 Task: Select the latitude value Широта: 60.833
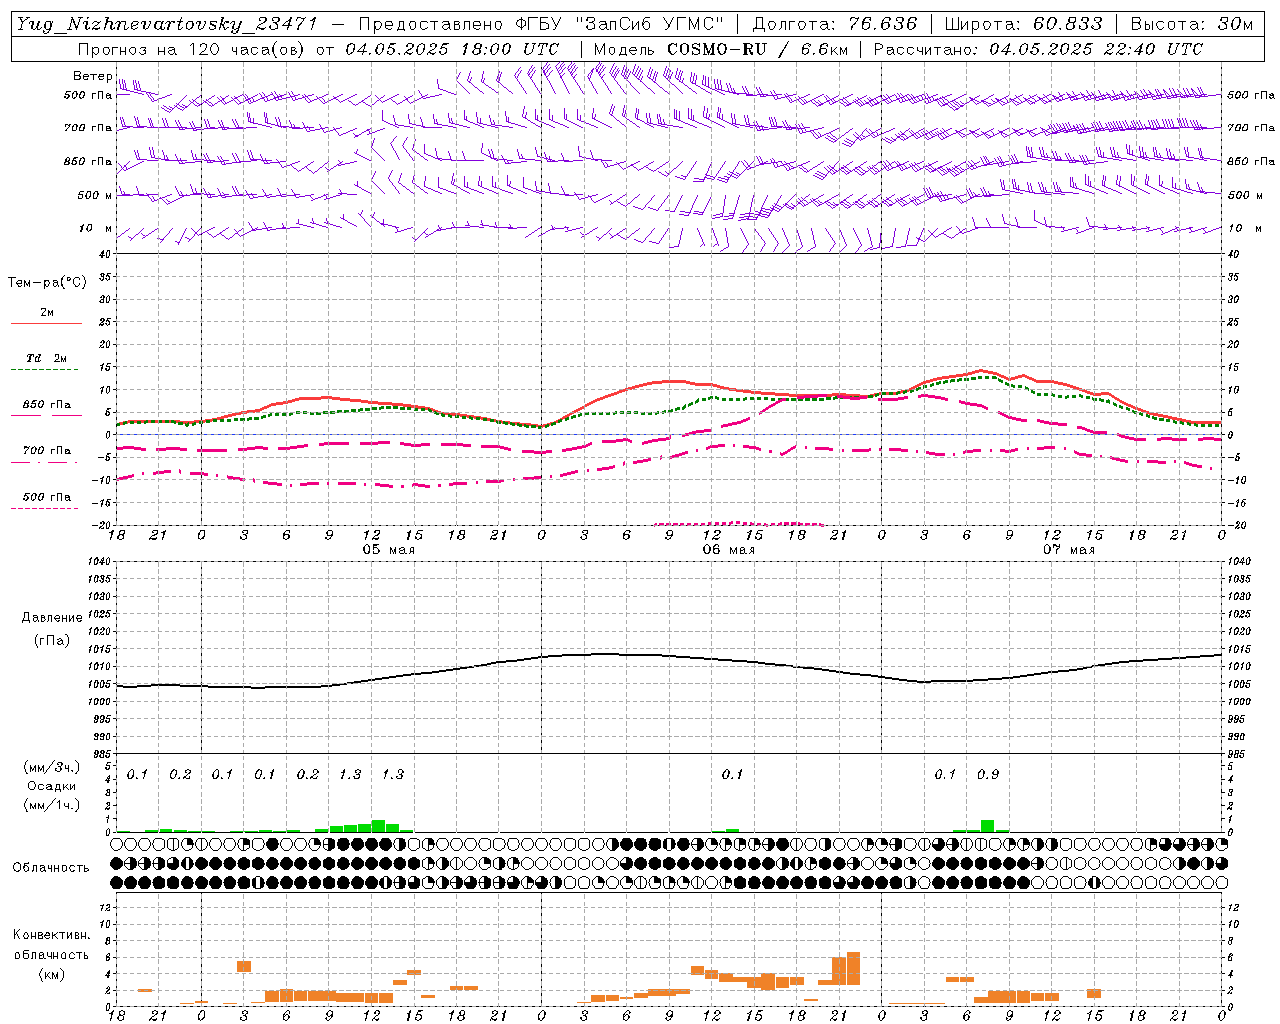[1023, 24]
